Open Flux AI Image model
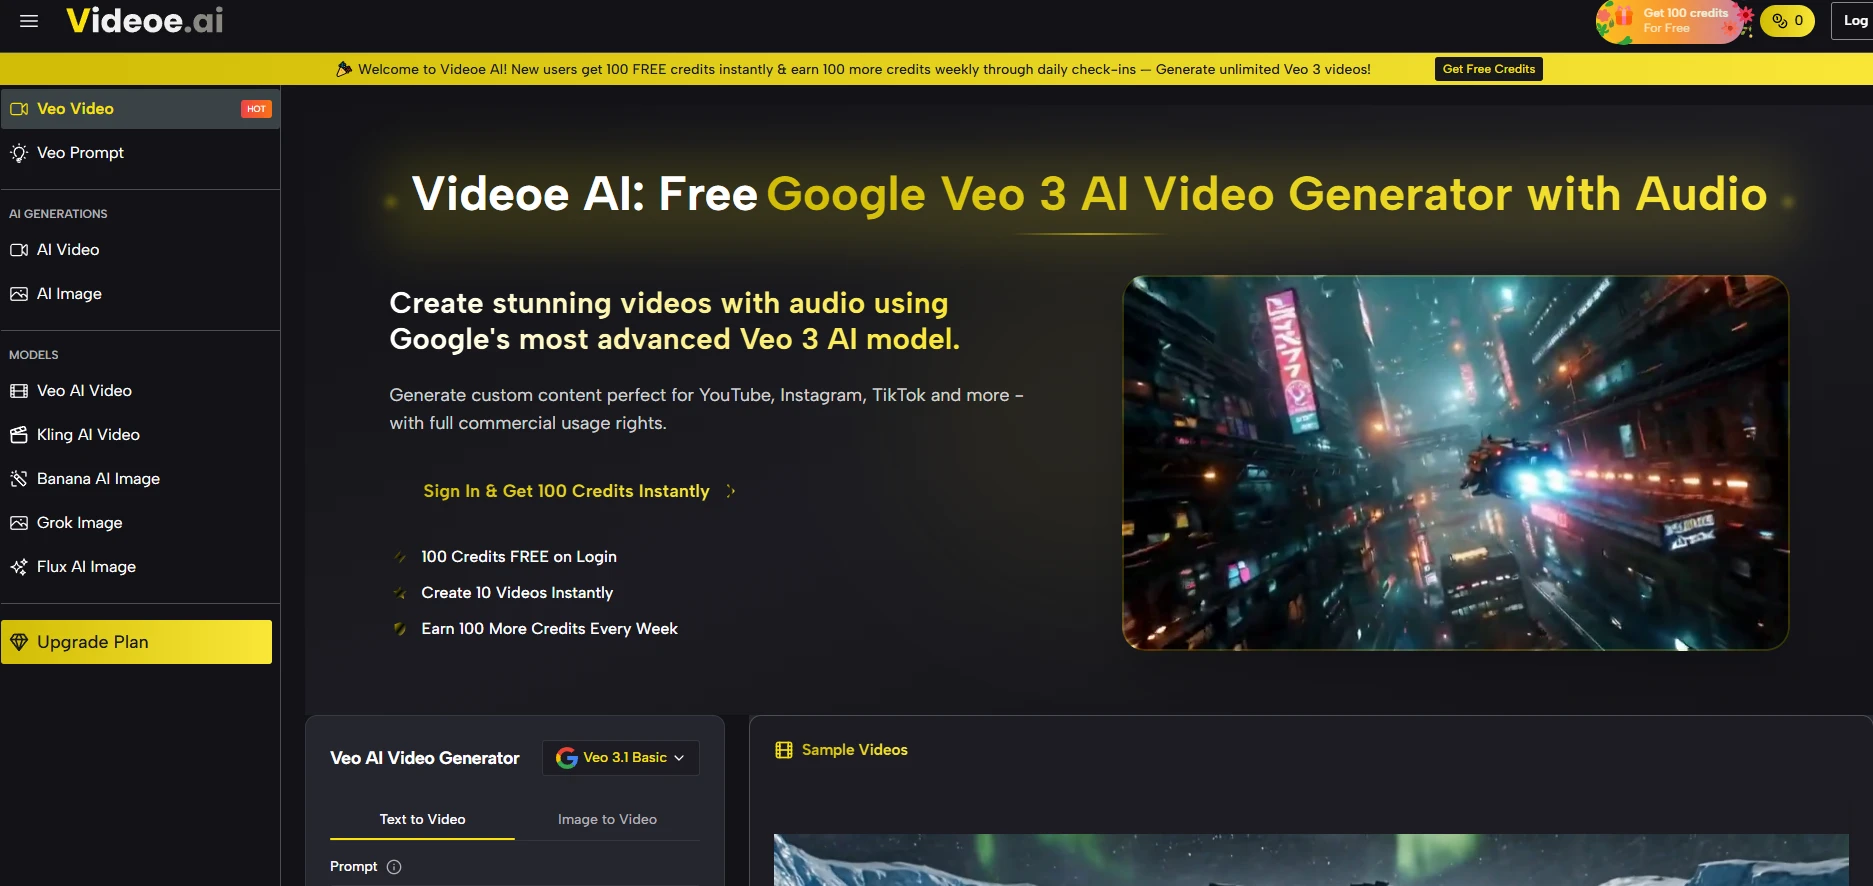The image size is (1873, 886). coord(140,567)
